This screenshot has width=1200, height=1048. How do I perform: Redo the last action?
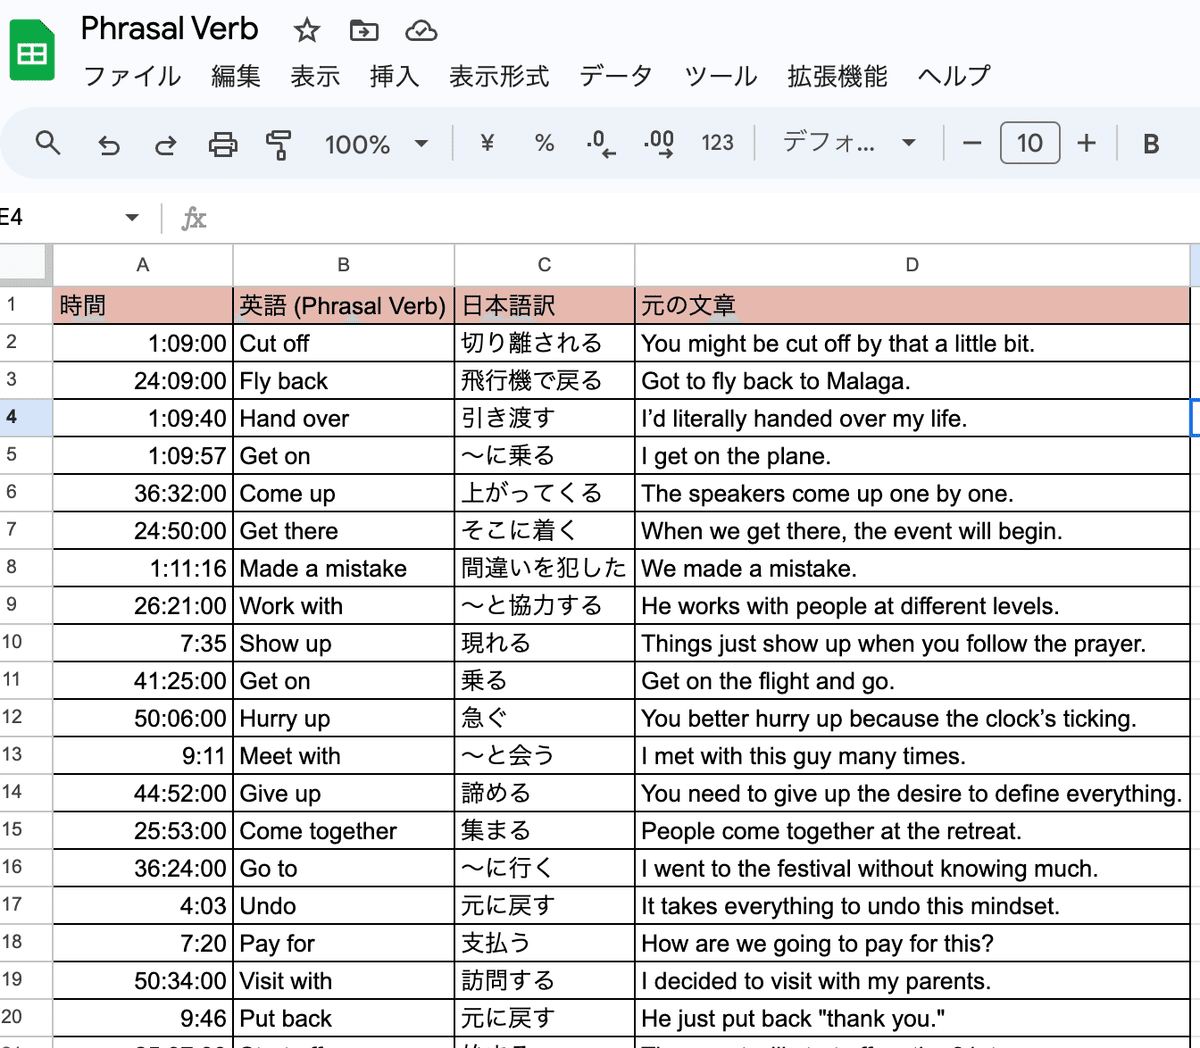[166, 143]
